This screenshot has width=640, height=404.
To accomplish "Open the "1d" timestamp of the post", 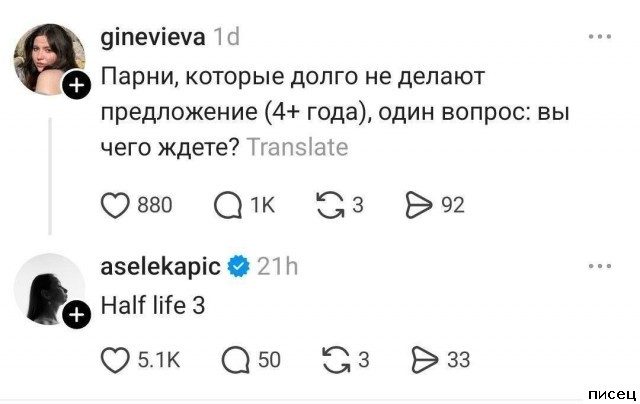I will pyautogui.click(x=225, y=38).
